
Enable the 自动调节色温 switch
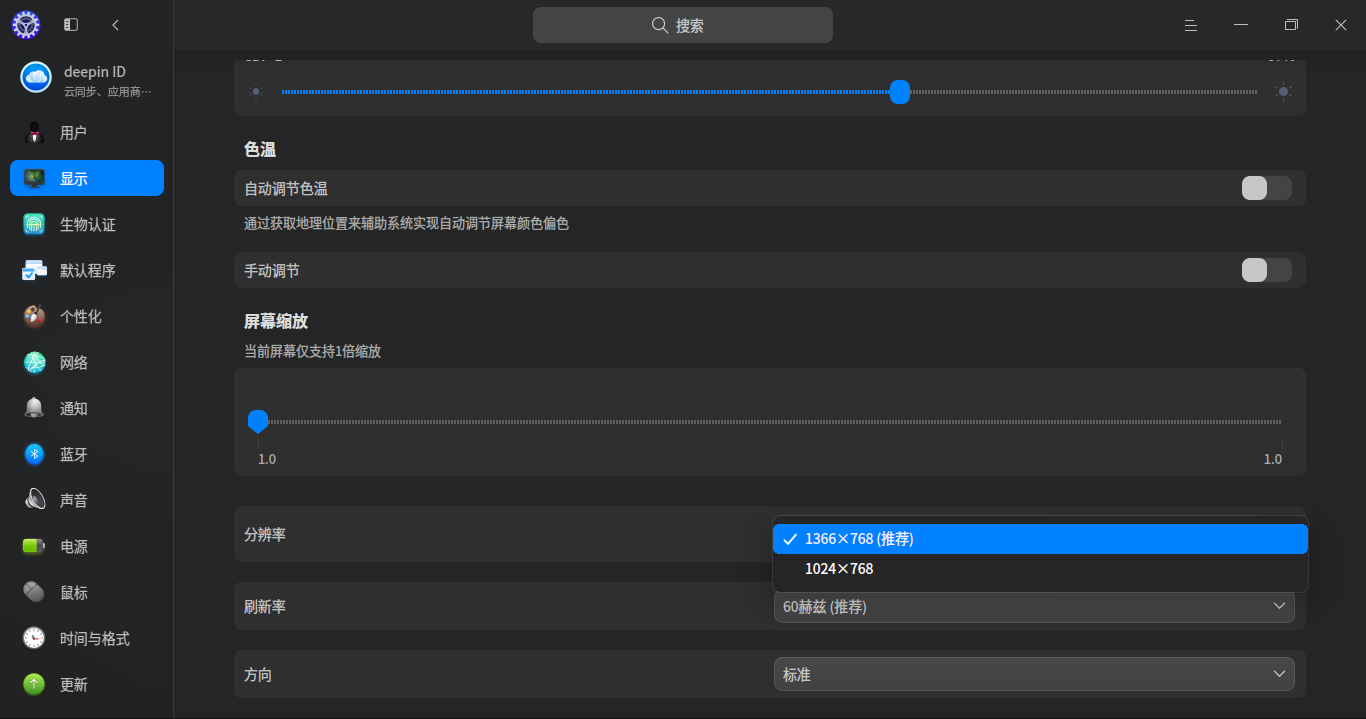pos(1267,188)
